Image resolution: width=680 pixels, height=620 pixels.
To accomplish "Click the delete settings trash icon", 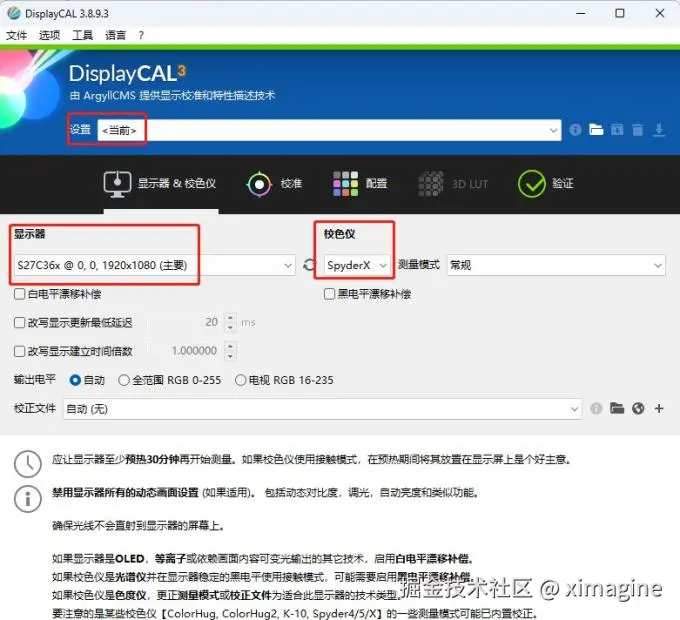I will [638, 130].
